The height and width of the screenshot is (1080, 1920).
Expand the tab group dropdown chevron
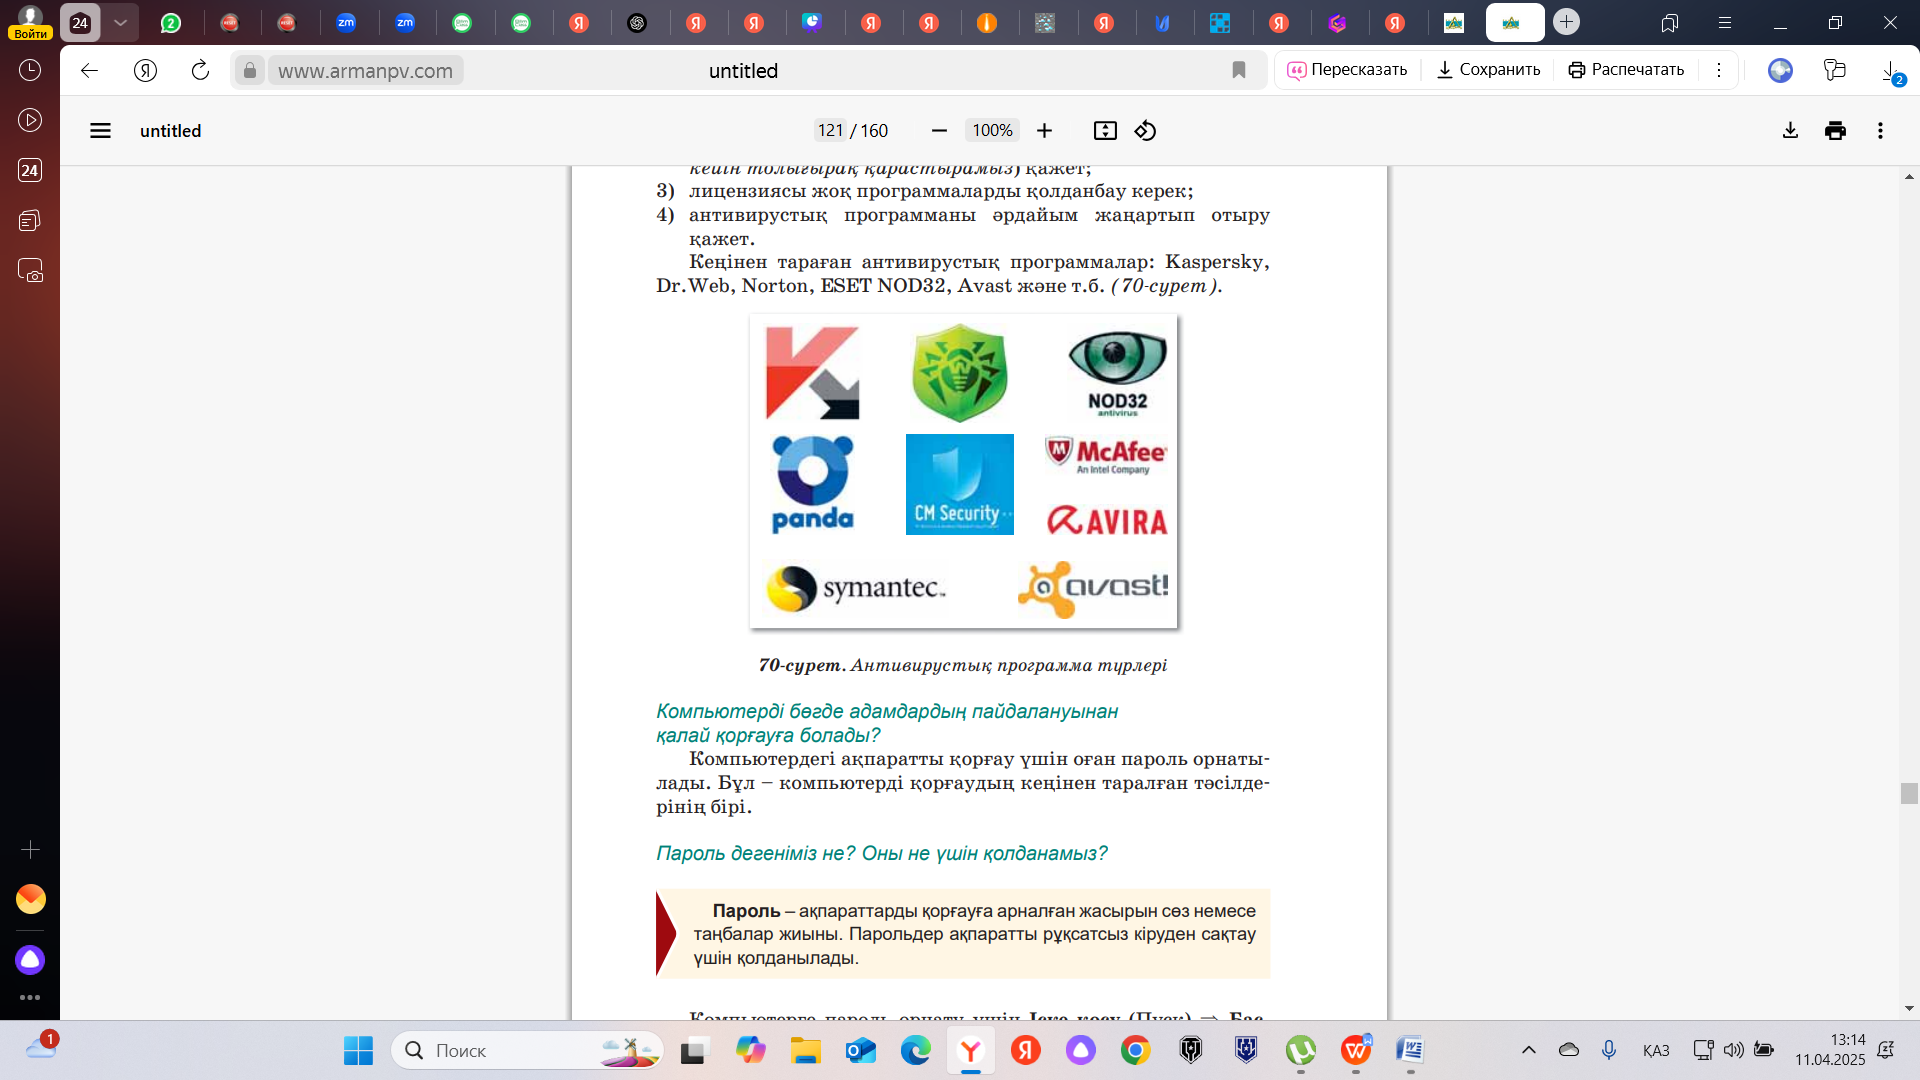tap(120, 22)
